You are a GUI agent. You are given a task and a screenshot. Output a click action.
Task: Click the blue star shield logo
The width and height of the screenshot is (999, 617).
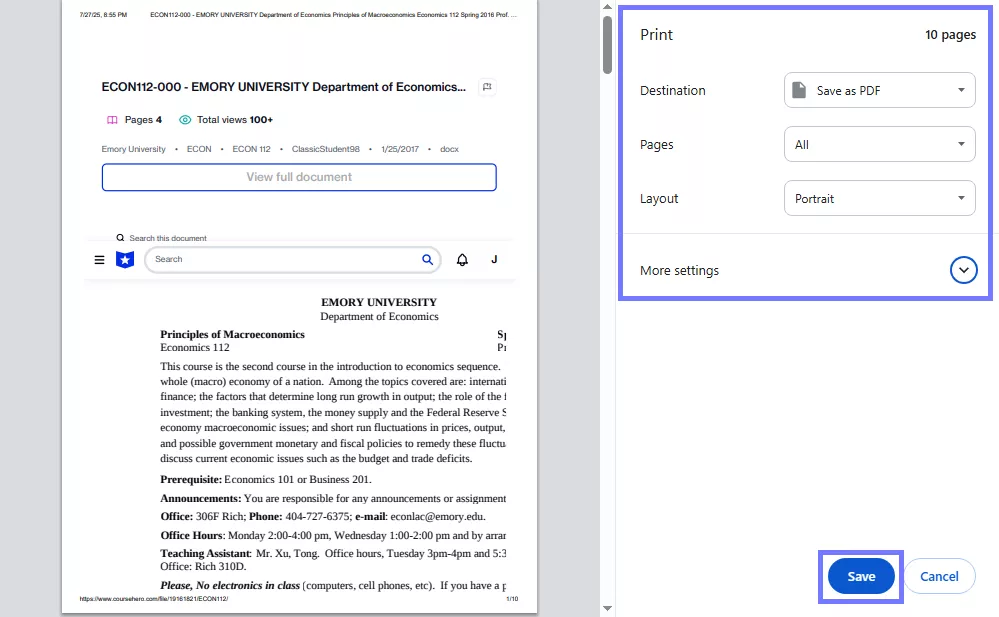click(125, 259)
